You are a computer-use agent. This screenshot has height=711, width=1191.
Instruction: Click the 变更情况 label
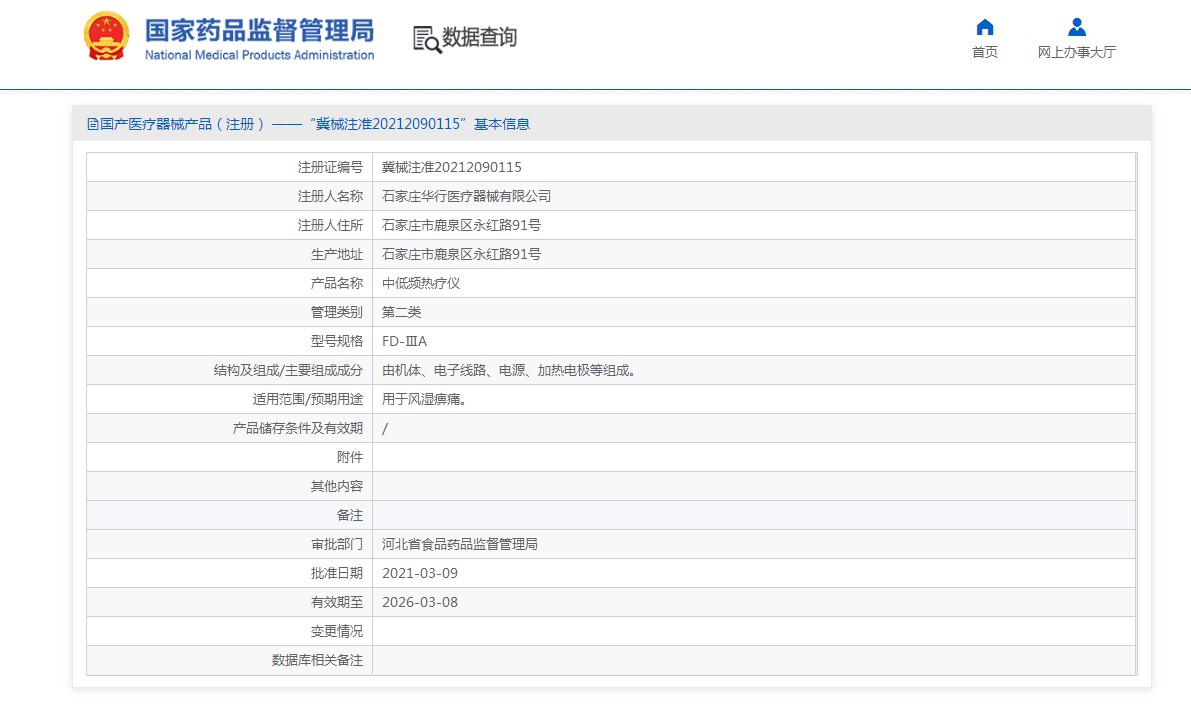(336, 631)
